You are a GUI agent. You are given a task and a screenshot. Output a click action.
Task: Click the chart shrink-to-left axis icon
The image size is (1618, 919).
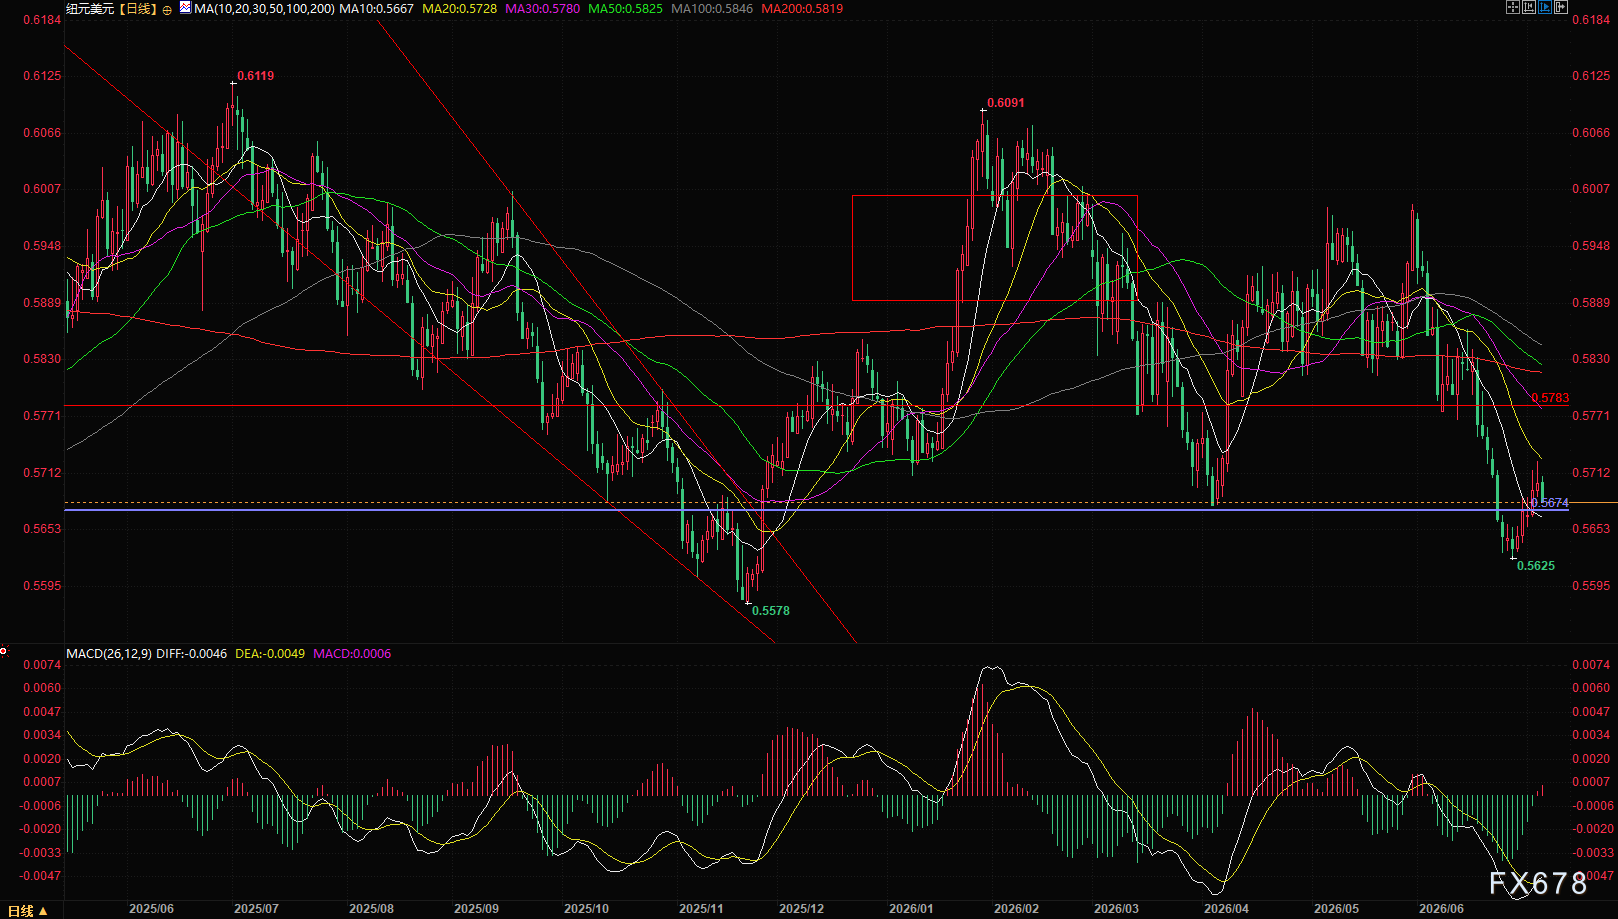1529,7
